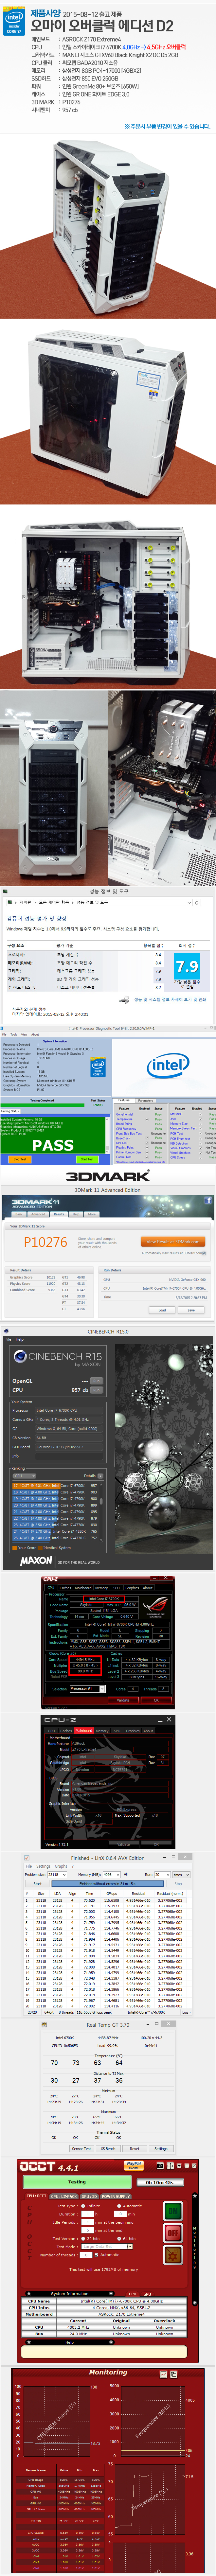Screen dimensions: 216x2576
Task: Open Settings menu in LinX
Action: (43, 1866)
